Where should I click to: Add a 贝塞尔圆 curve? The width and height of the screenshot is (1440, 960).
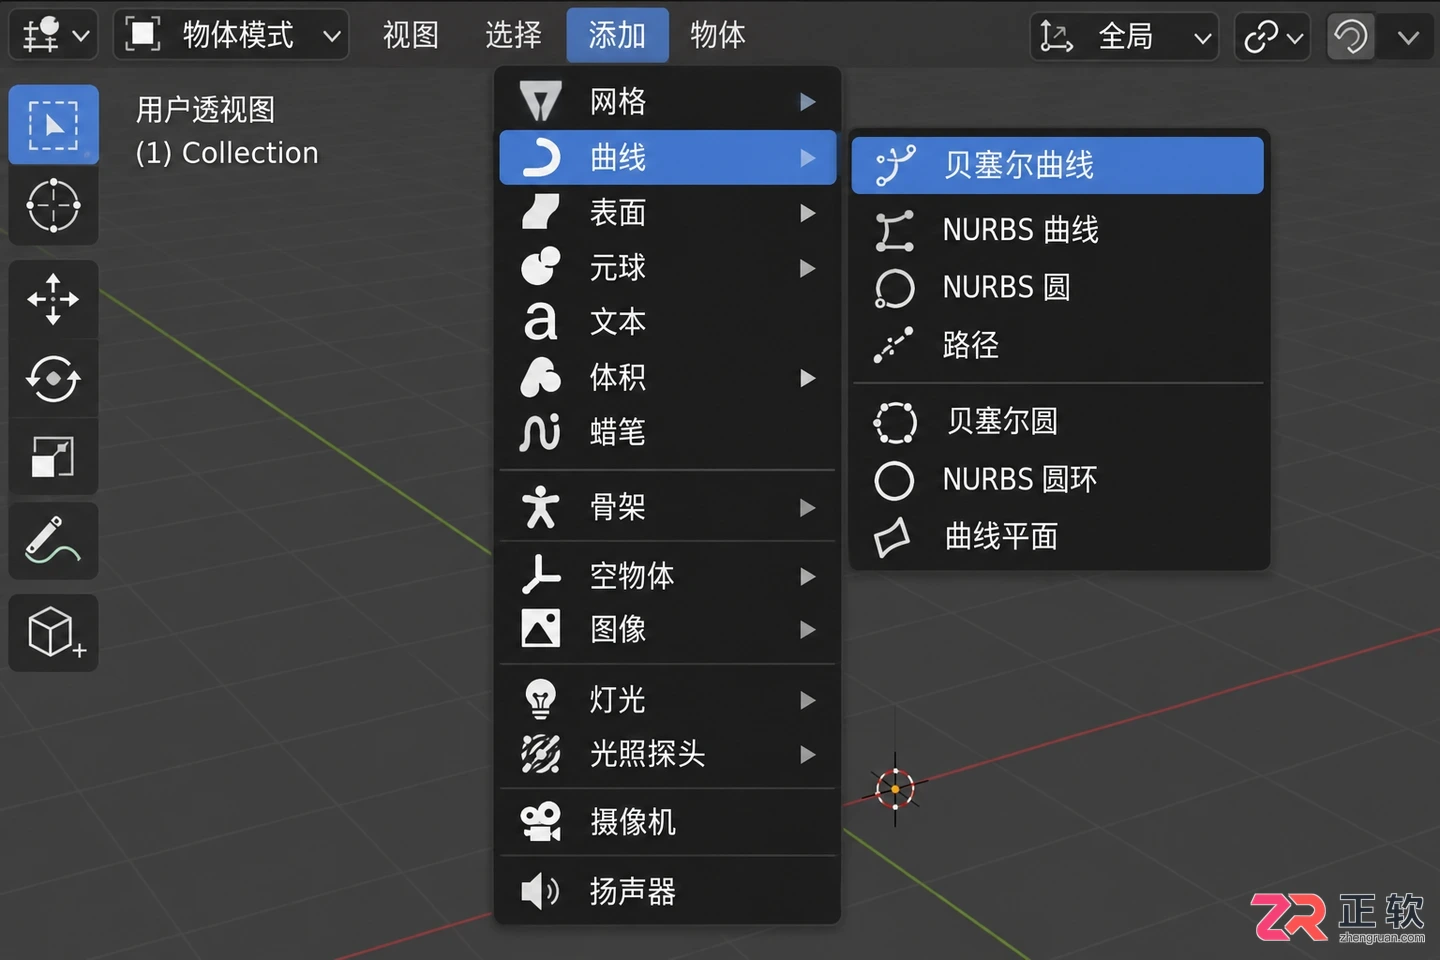[1058, 422]
